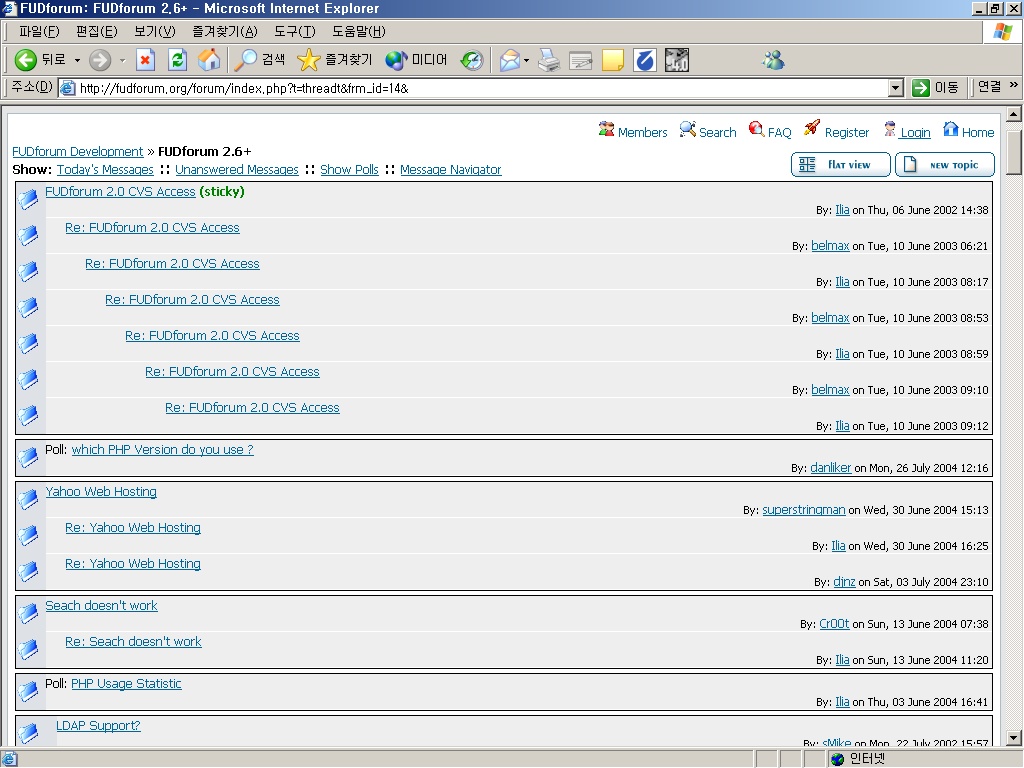Viewport: 1024px width, 768px height.
Task: Click the topic icon beside Yahoo Web Hosting
Action: [28, 499]
